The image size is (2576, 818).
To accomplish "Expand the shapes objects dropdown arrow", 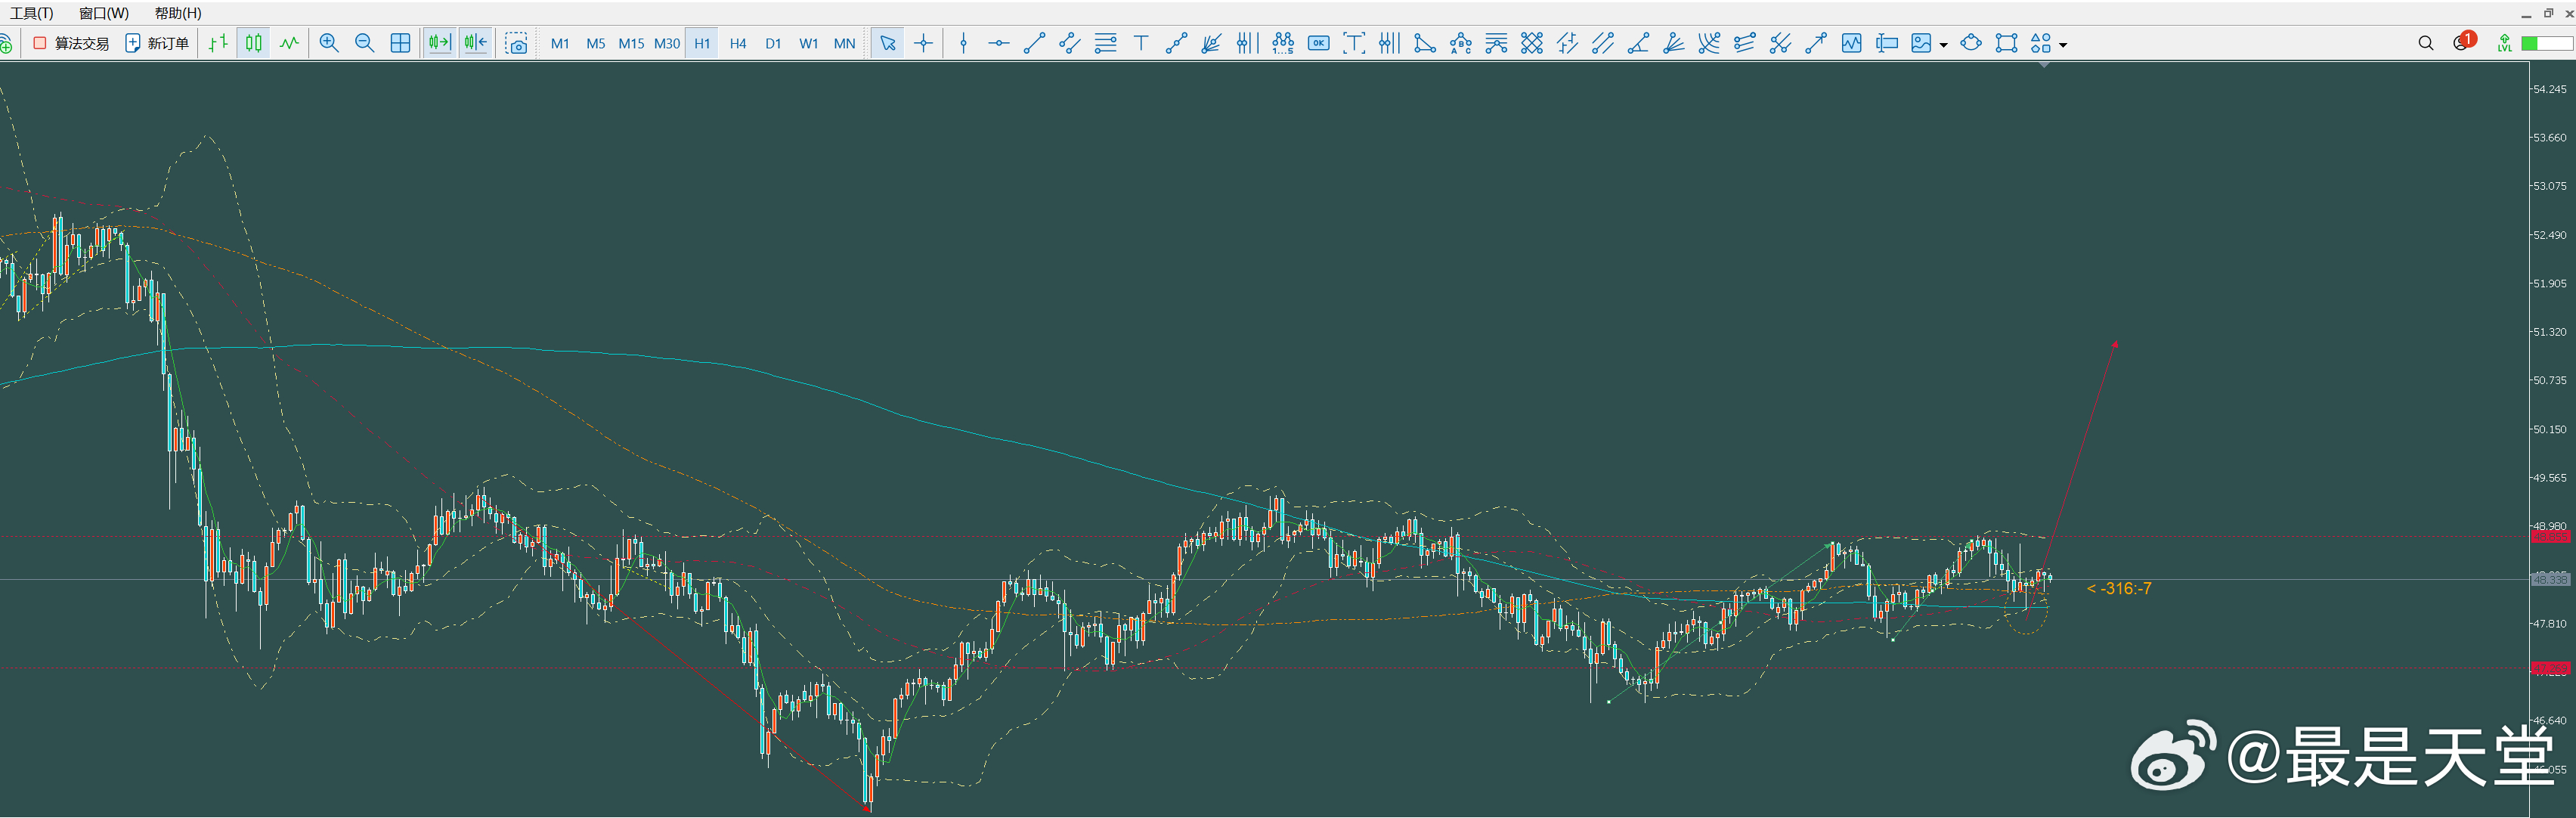I will 2063,44.
